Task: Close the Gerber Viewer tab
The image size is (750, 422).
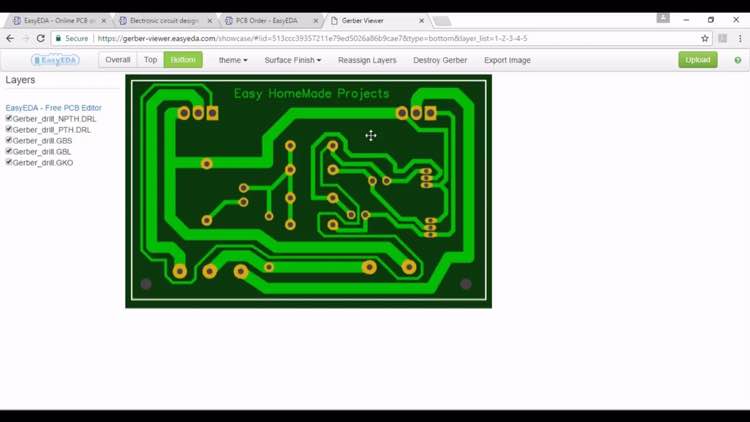Action: pos(421,21)
